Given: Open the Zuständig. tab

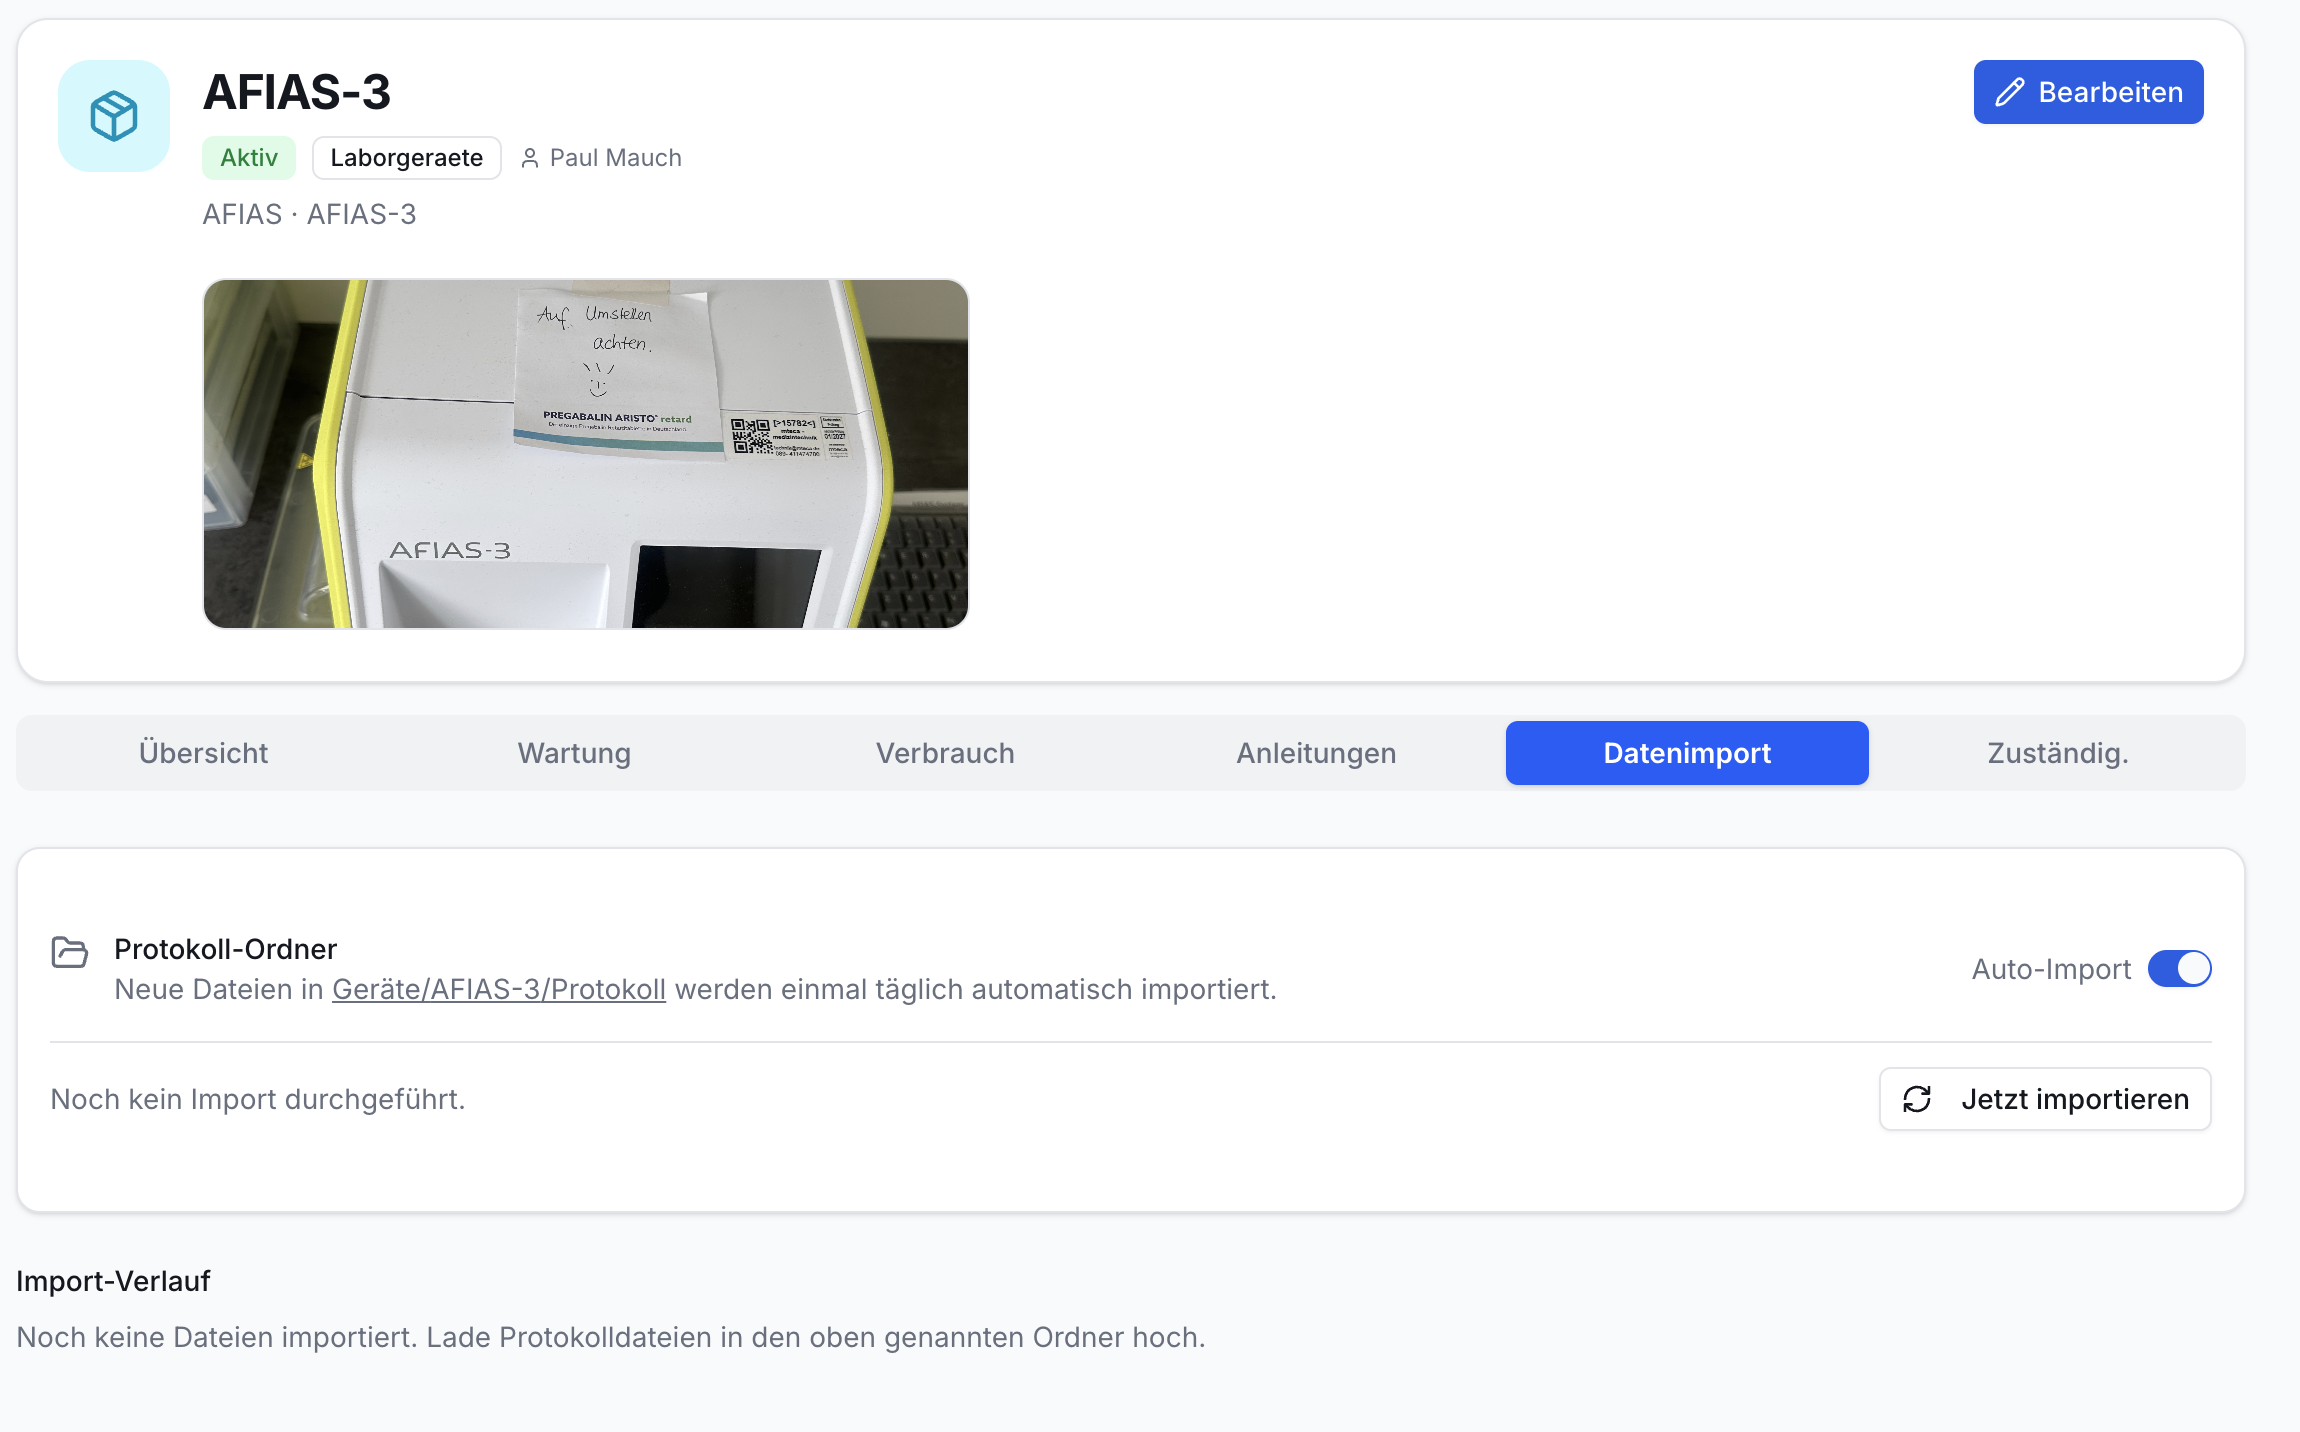Looking at the screenshot, I should point(2058,753).
